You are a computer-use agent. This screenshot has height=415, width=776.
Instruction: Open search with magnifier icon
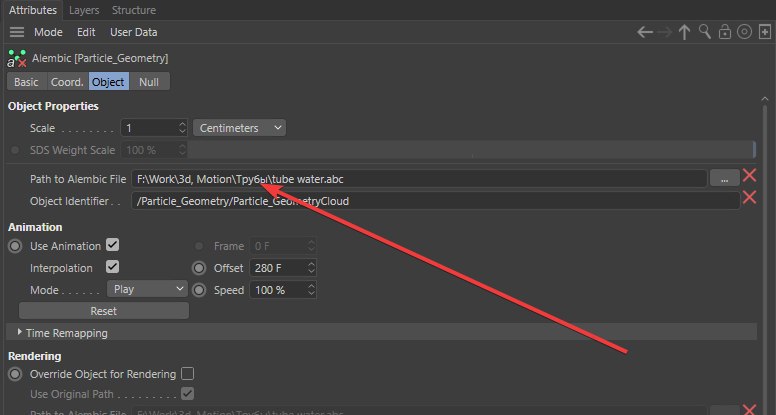pyautogui.click(x=705, y=32)
